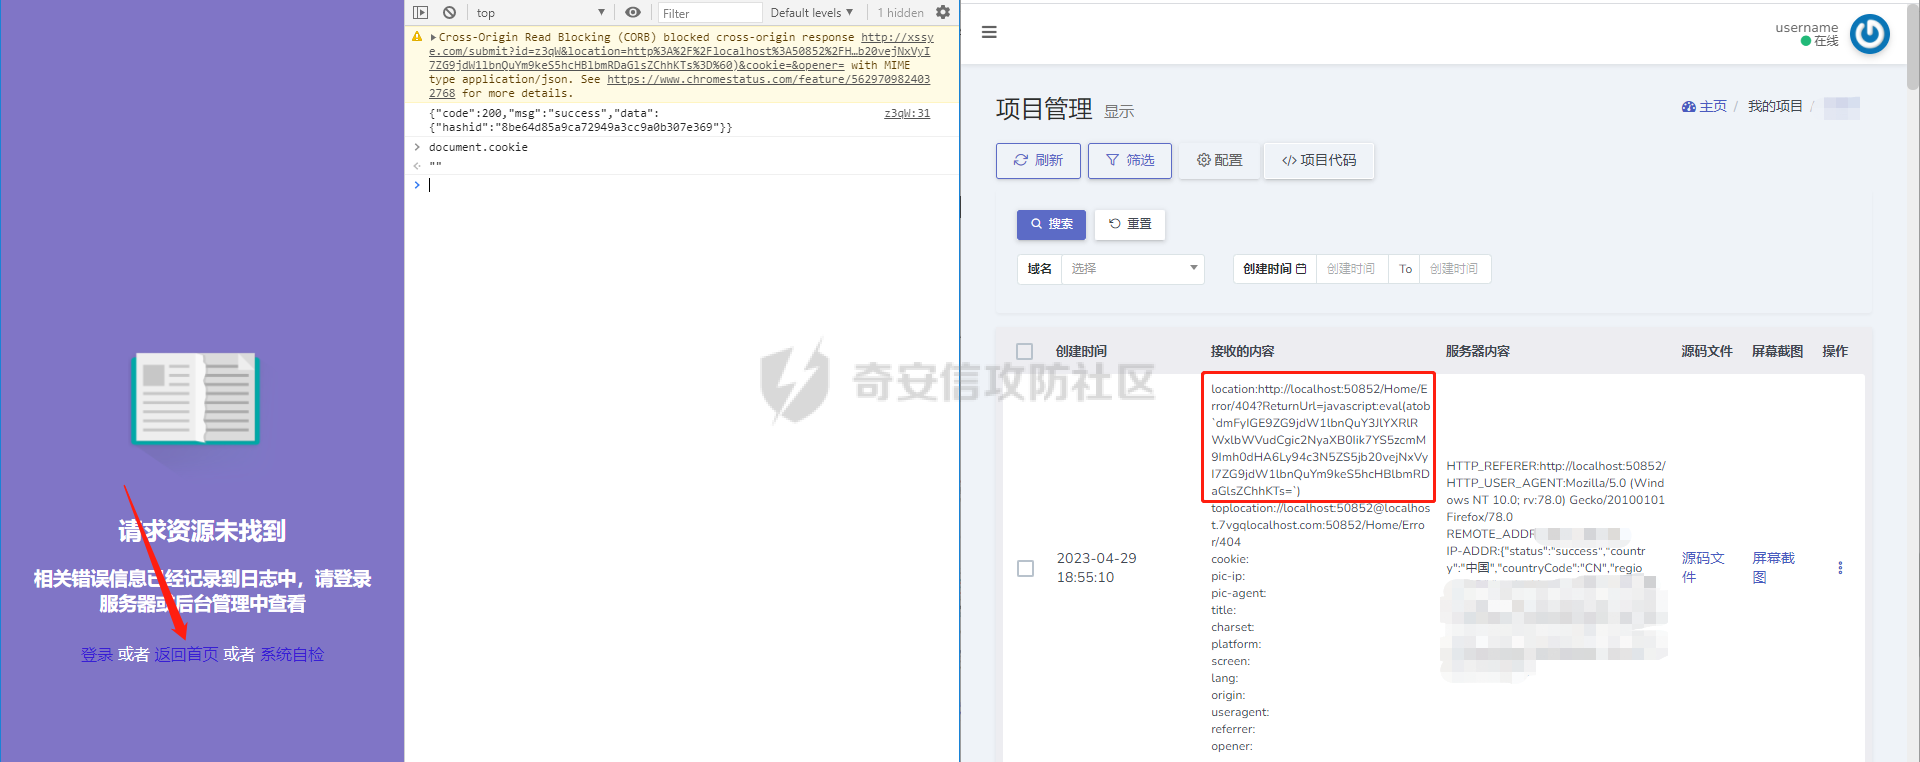Check the select-all checkbox in table header
Screen dimensions: 1920x762
(x=1024, y=351)
